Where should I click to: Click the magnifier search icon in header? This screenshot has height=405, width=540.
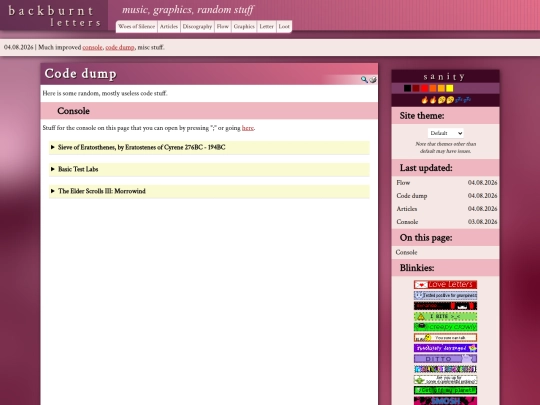coord(364,80)
